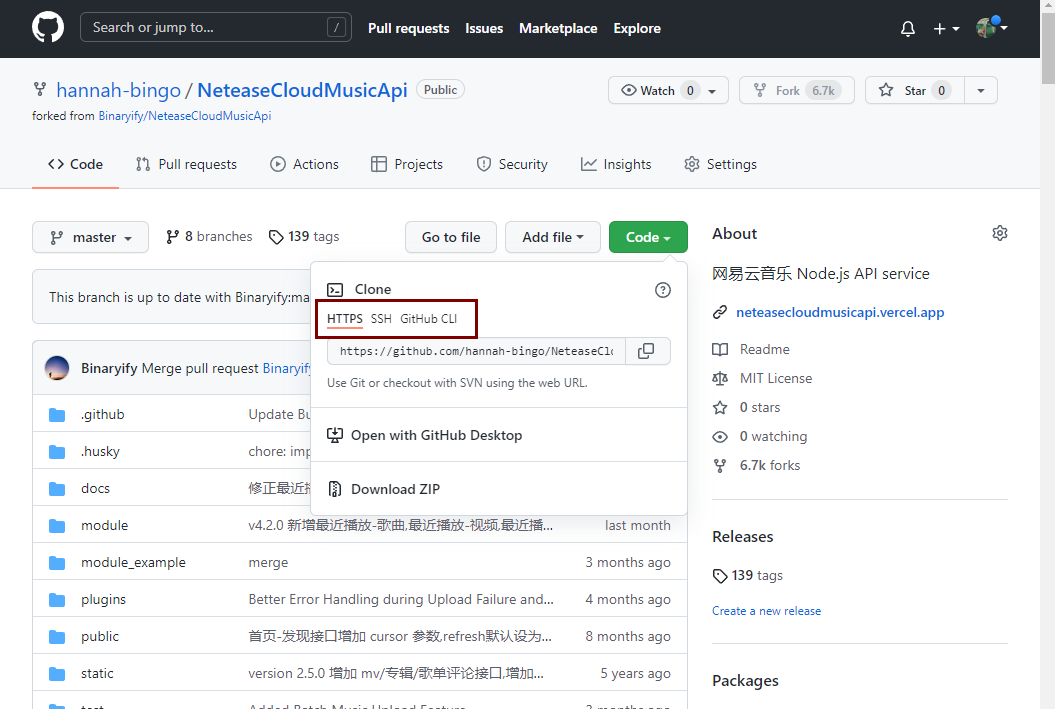Select the GitHub CLI clone tab
Screen dimensions: 1055x709
(x=428, y=319)
